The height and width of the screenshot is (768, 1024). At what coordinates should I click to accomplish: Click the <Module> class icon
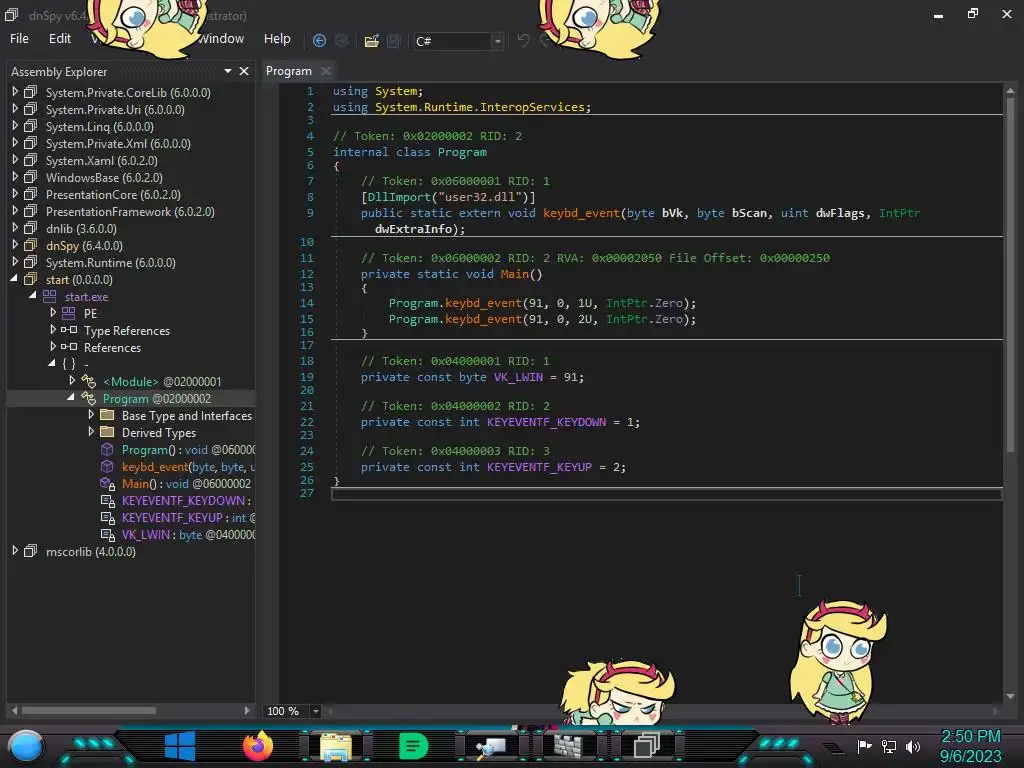tap(88, 381)
